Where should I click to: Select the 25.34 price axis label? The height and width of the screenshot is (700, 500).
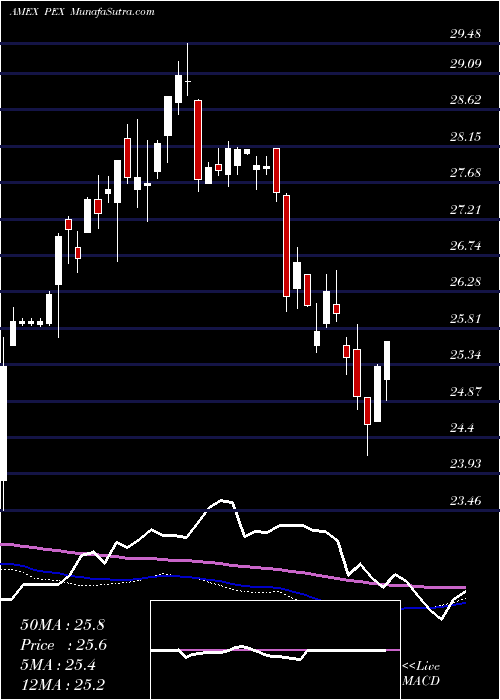[466, 355]
